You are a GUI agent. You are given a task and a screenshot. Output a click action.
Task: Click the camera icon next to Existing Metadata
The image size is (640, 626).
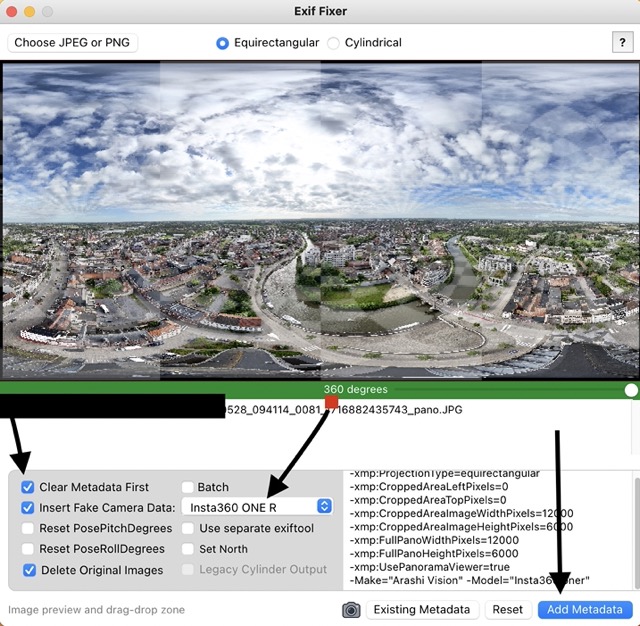pos(351,609)
